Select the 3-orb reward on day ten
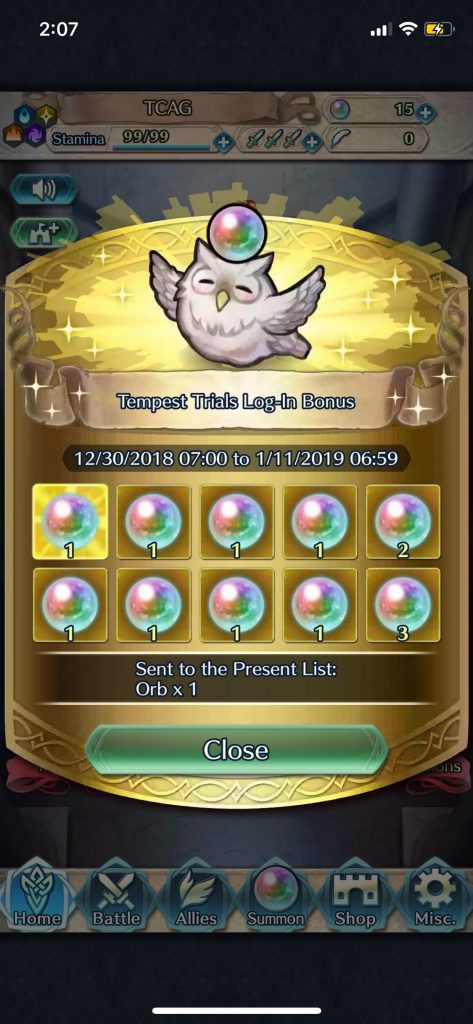This screenshot has height=1024, width=473. [x=403, y=605]
